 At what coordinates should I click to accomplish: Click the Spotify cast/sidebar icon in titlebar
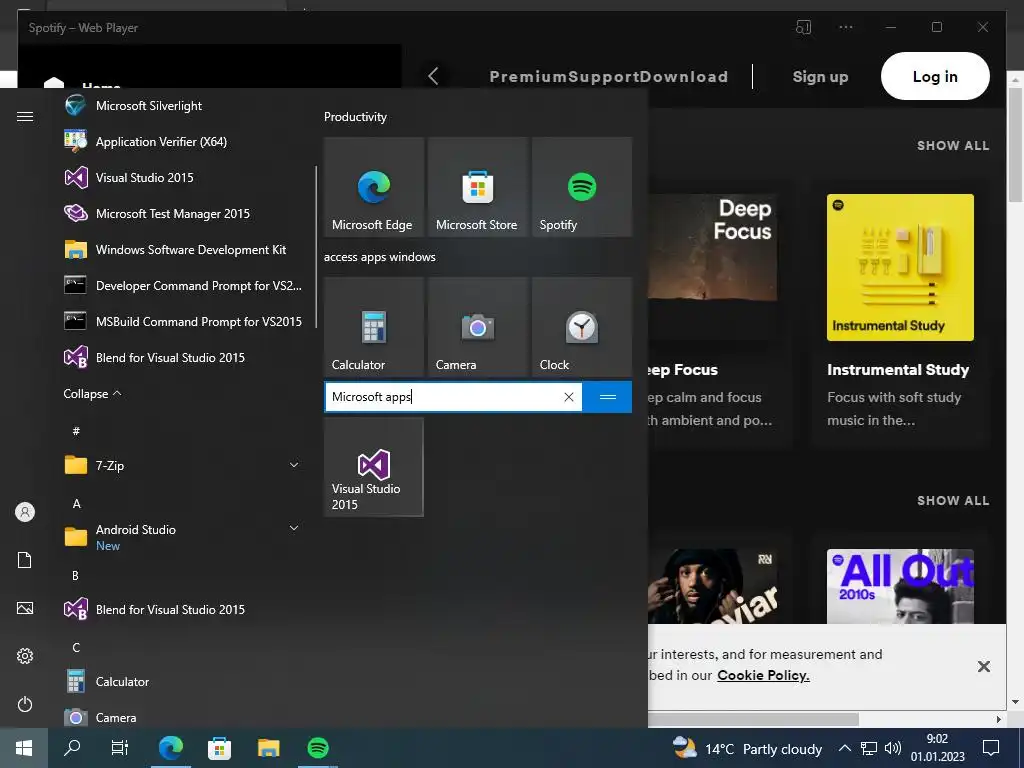tap(803, 27)
